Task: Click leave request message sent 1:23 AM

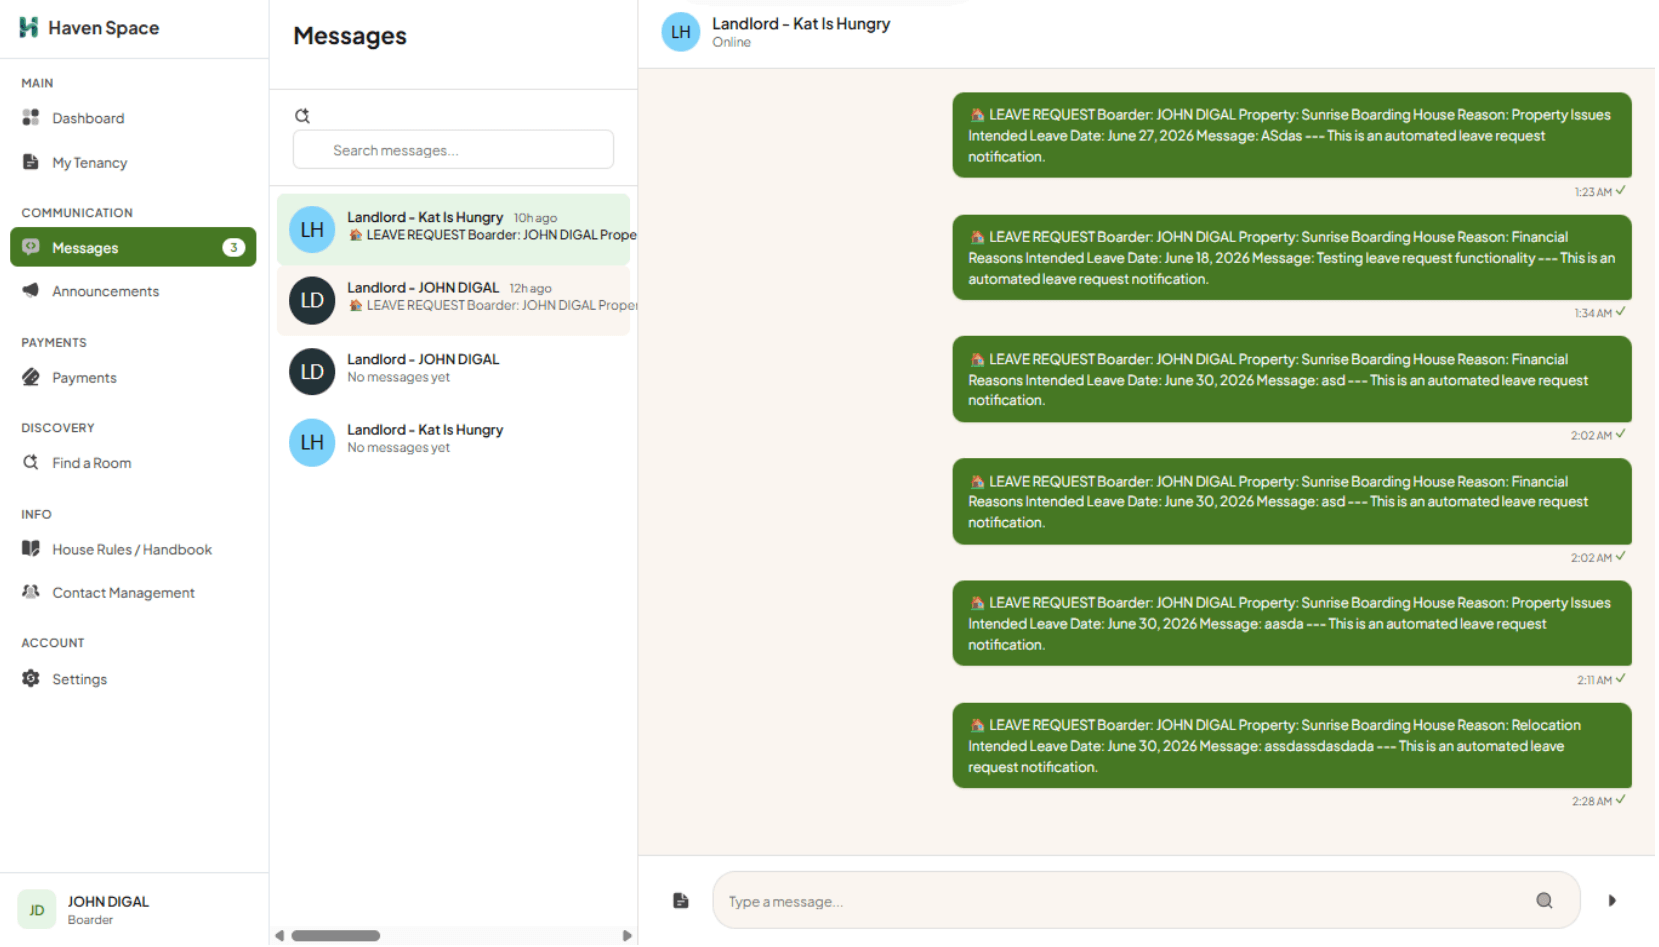Action: (1292, 135)
